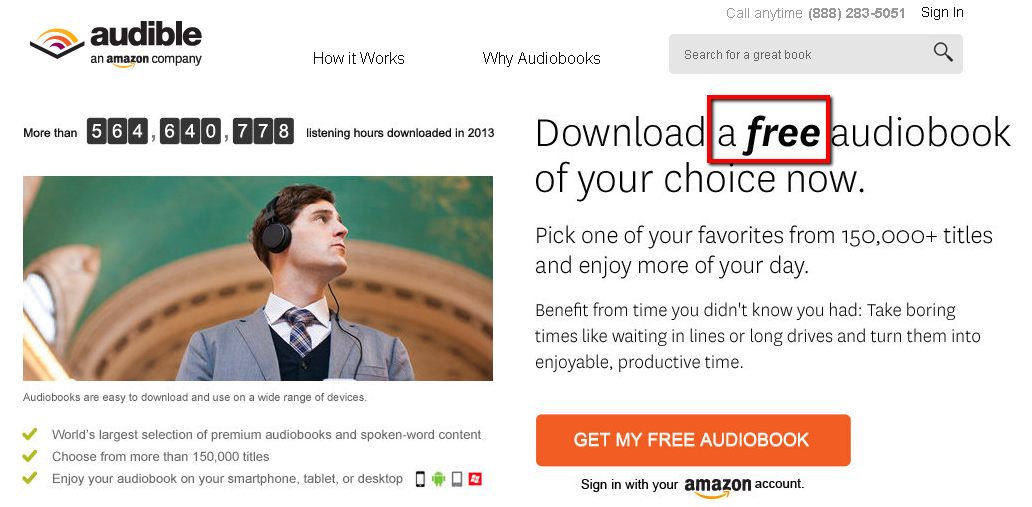Click the highlighted word free in headline
Screen dimensions: 1032x507
click(x=783, y=134)
